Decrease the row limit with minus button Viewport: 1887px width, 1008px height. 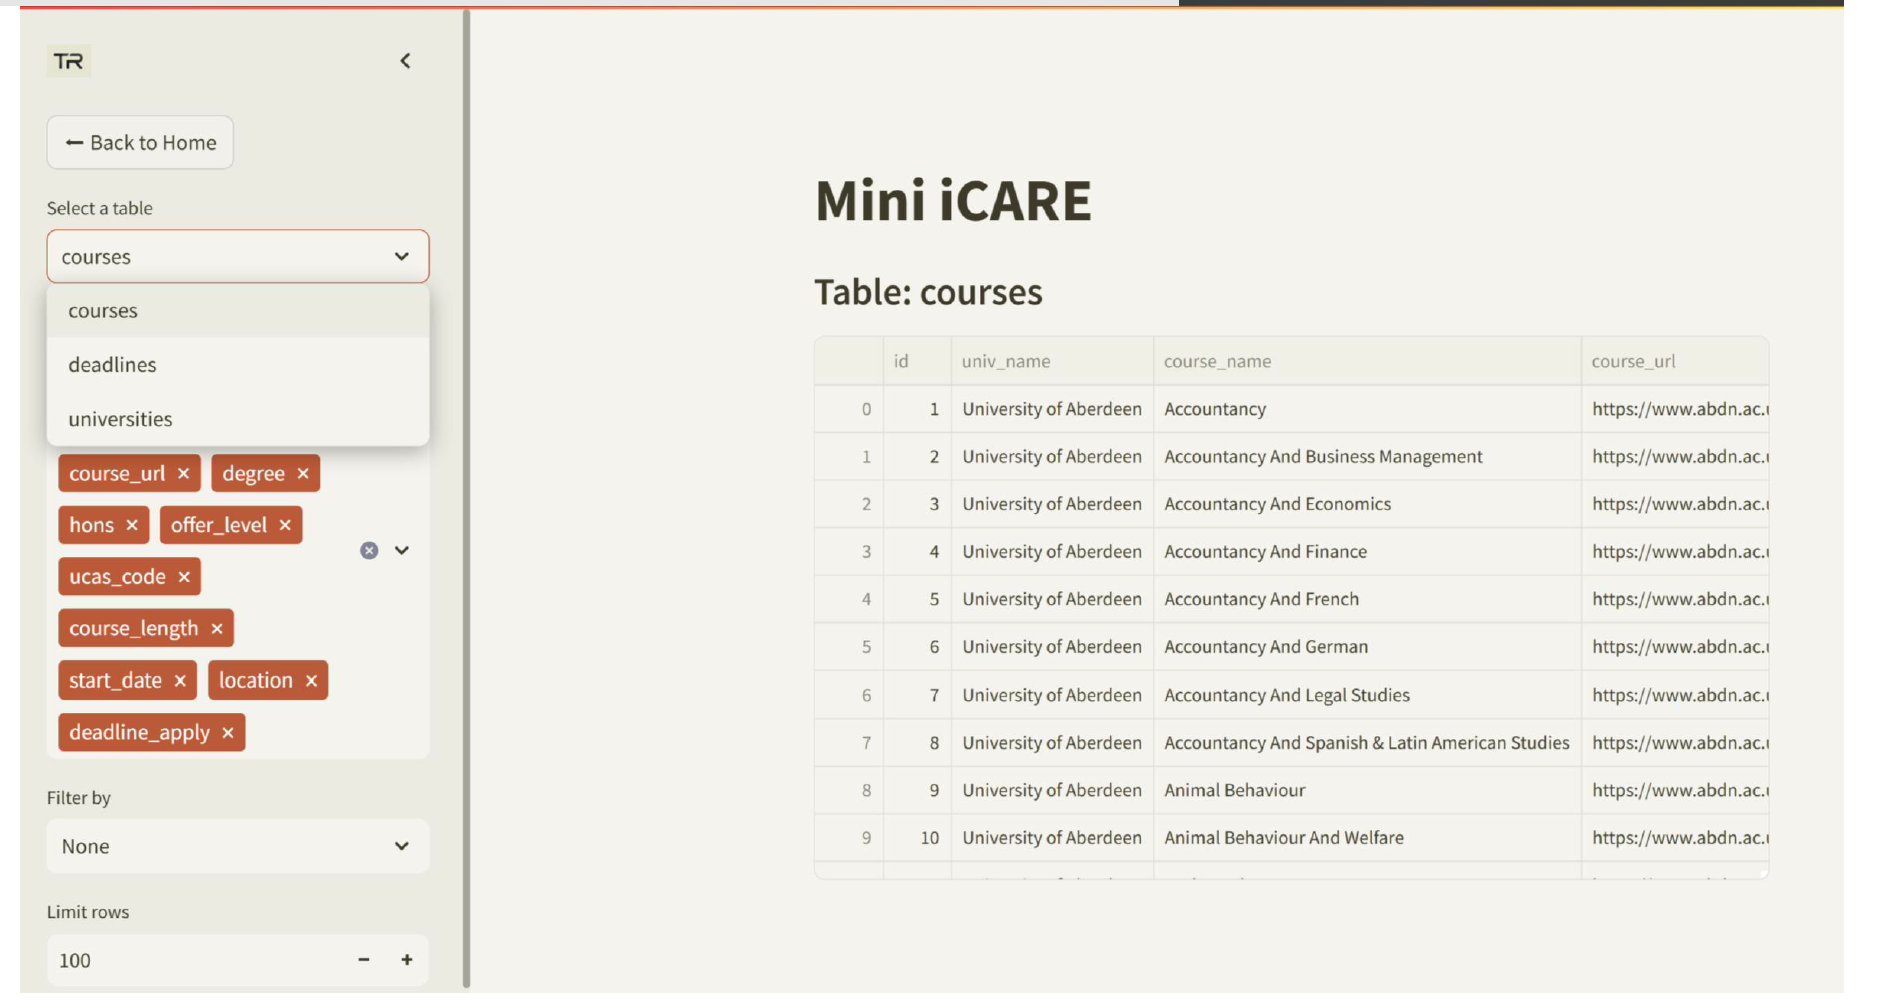[364, 960]
